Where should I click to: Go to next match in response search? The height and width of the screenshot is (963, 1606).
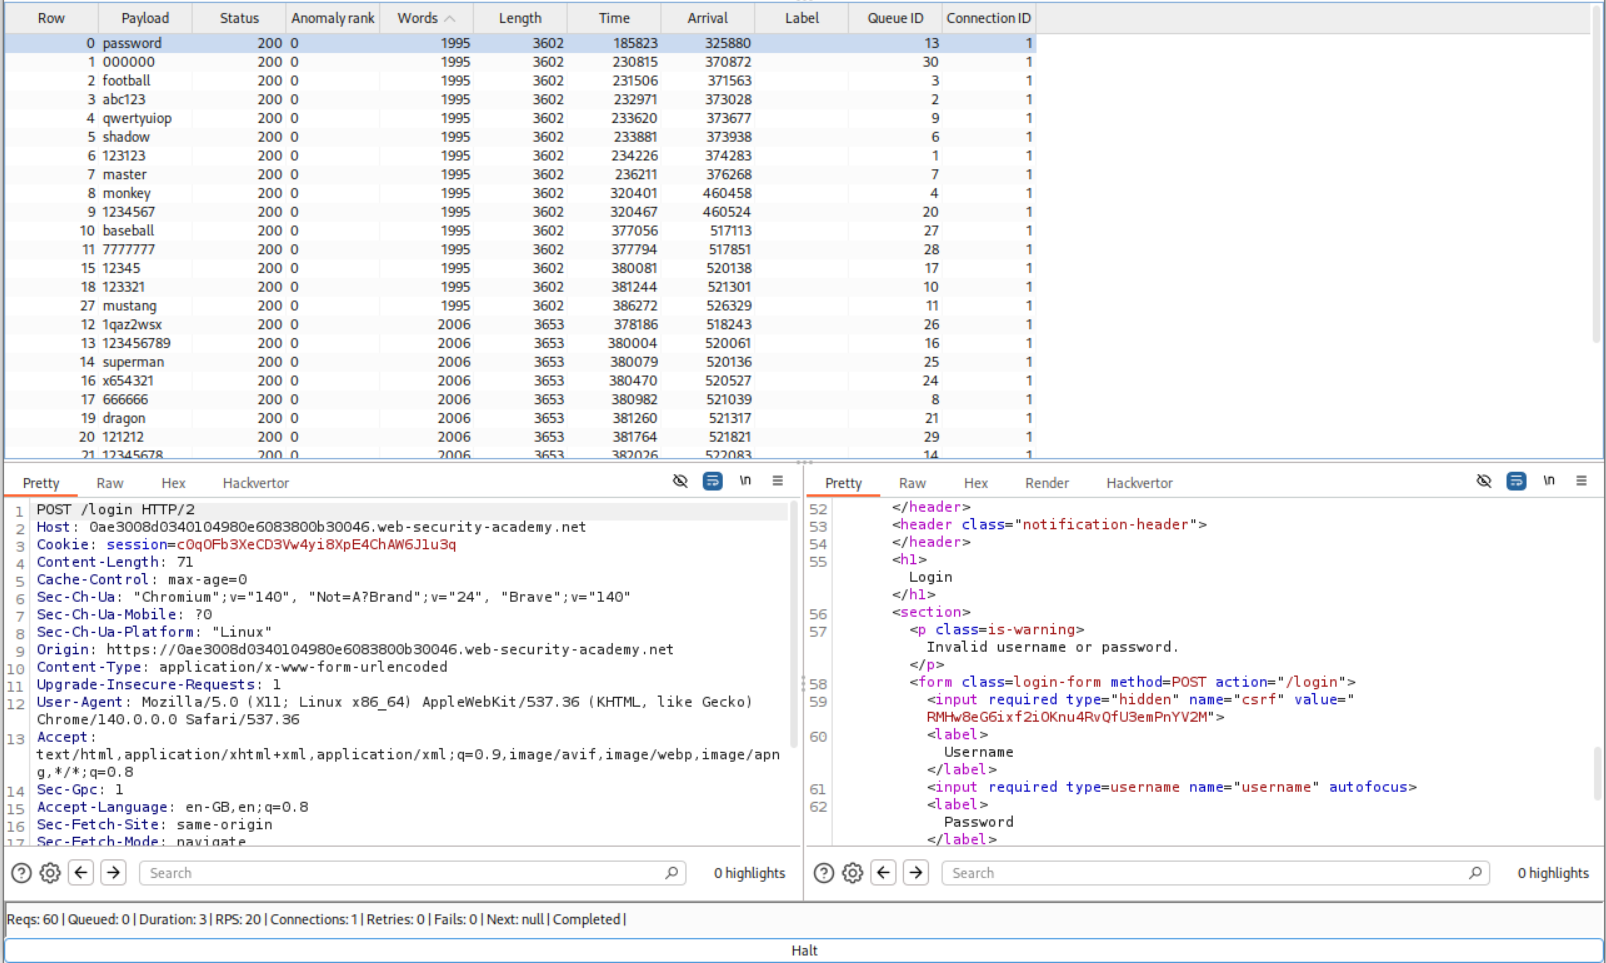(x=916, y=873)
